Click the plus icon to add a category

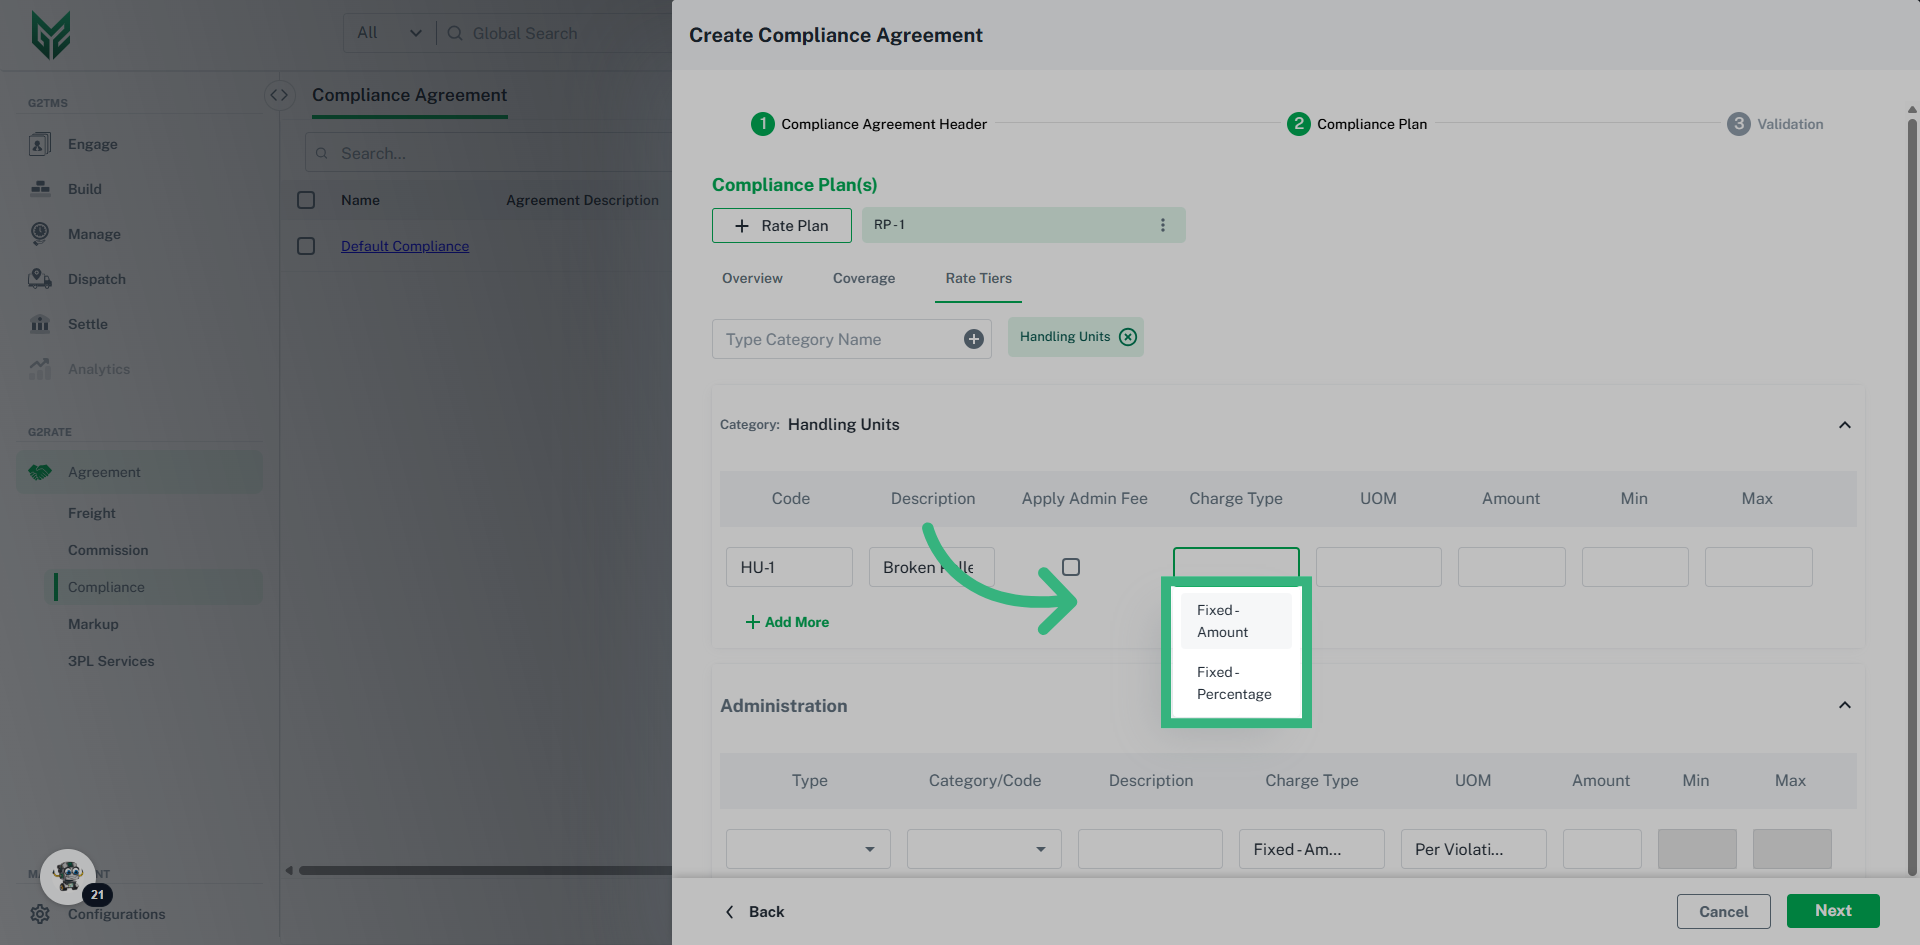coord(973,339)
